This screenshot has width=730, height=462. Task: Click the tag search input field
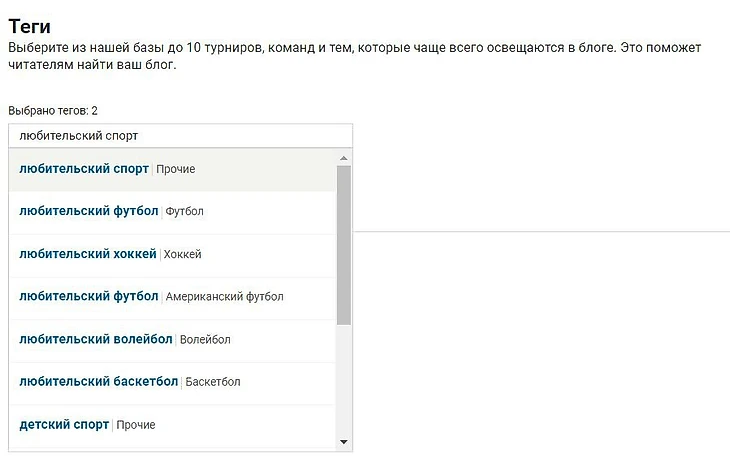coord(180,135)
